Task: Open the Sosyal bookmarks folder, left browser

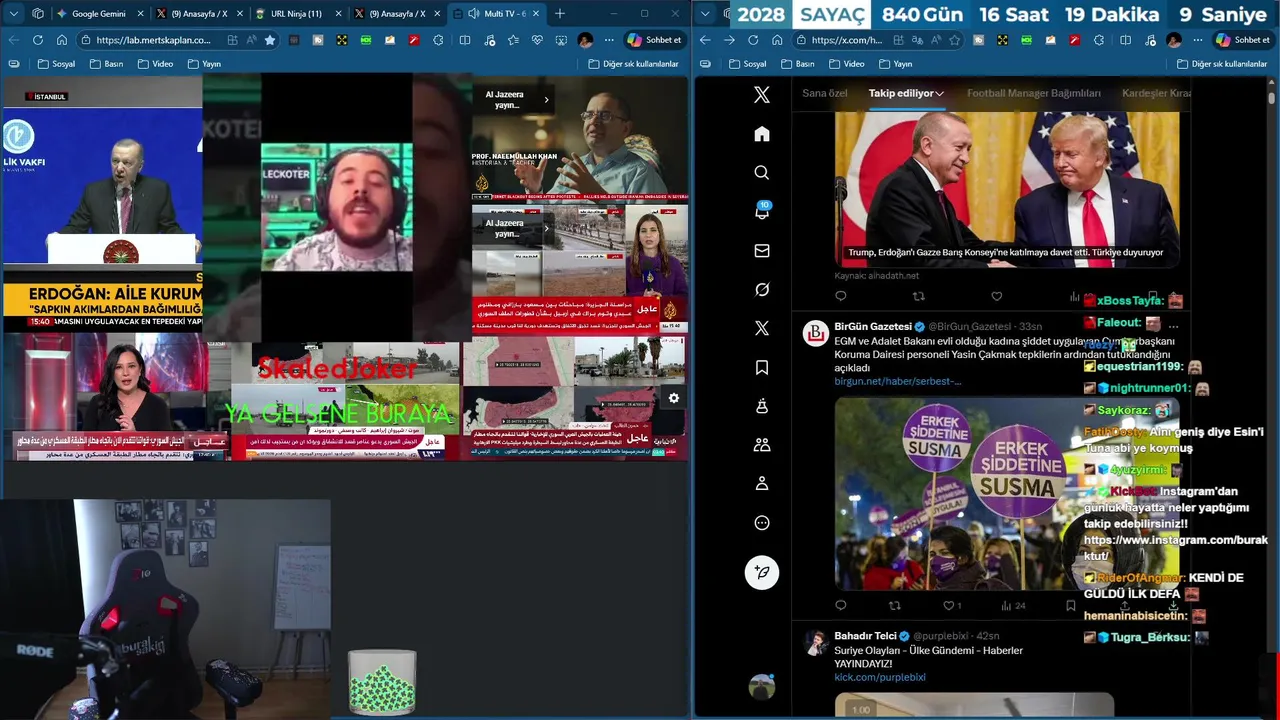Action: point(57,63)
